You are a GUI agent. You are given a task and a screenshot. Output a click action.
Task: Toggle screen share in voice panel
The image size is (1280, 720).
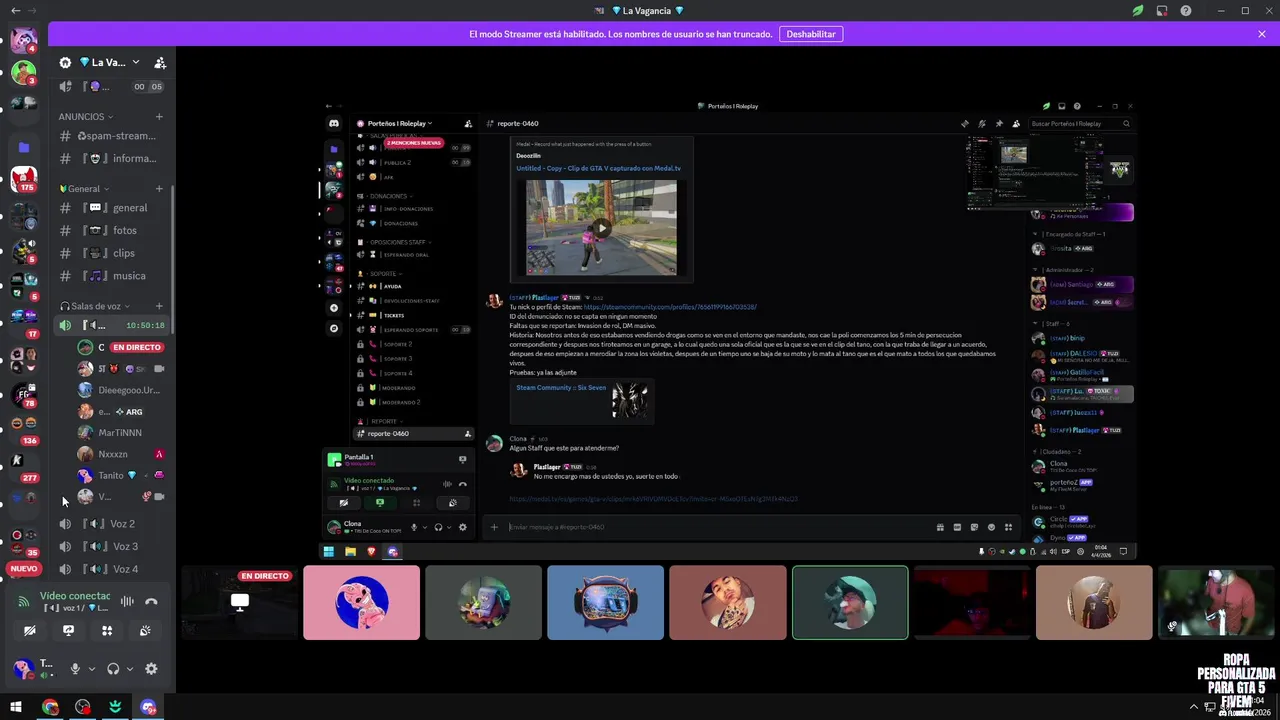68,631
